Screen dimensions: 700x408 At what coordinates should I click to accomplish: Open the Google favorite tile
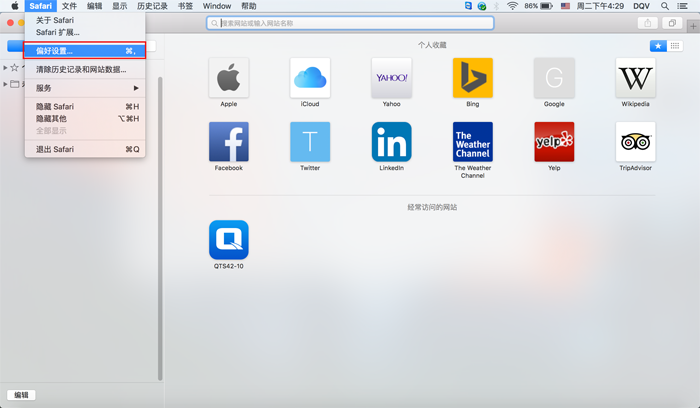[x=554, y=78]
